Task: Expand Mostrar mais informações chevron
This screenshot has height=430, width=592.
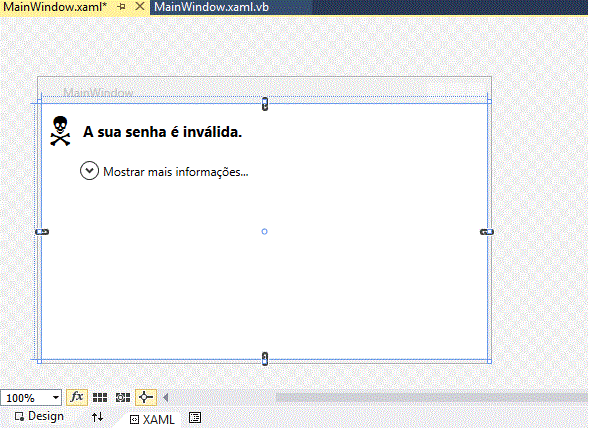Action: pyautogui.click(x=89, y=171)
